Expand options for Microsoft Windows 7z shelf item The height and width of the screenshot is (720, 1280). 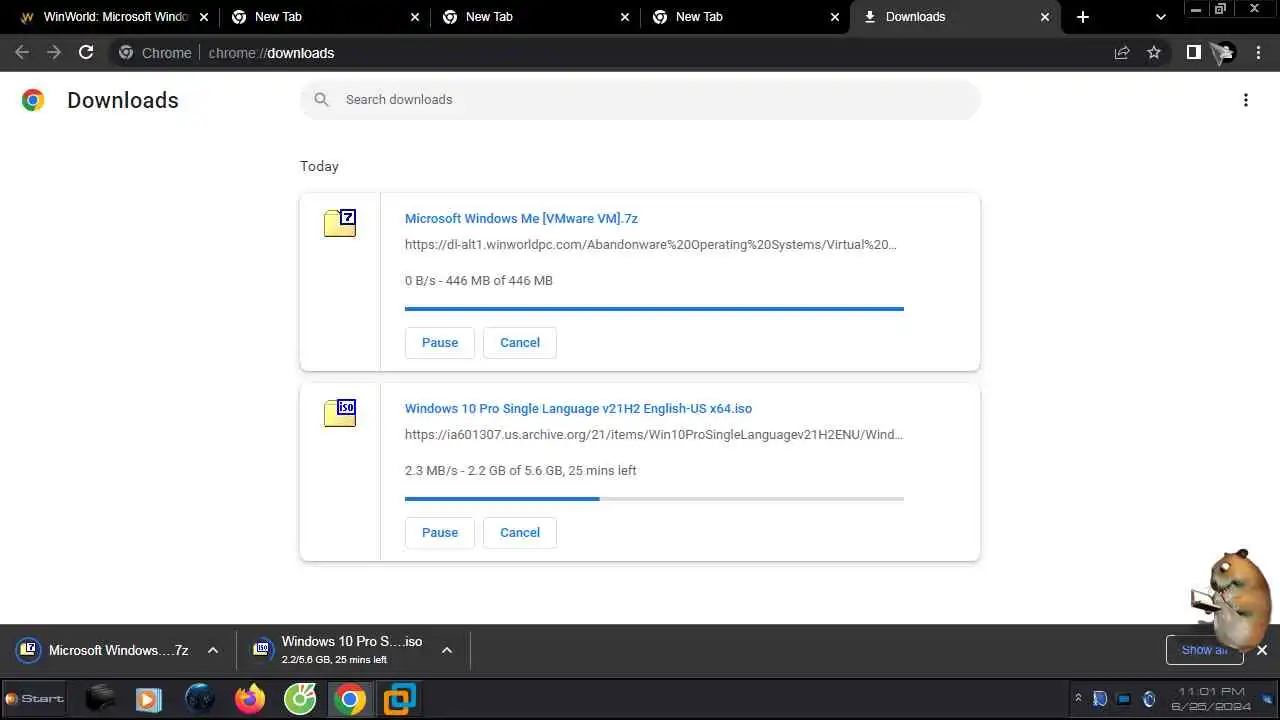coord(213,650)
